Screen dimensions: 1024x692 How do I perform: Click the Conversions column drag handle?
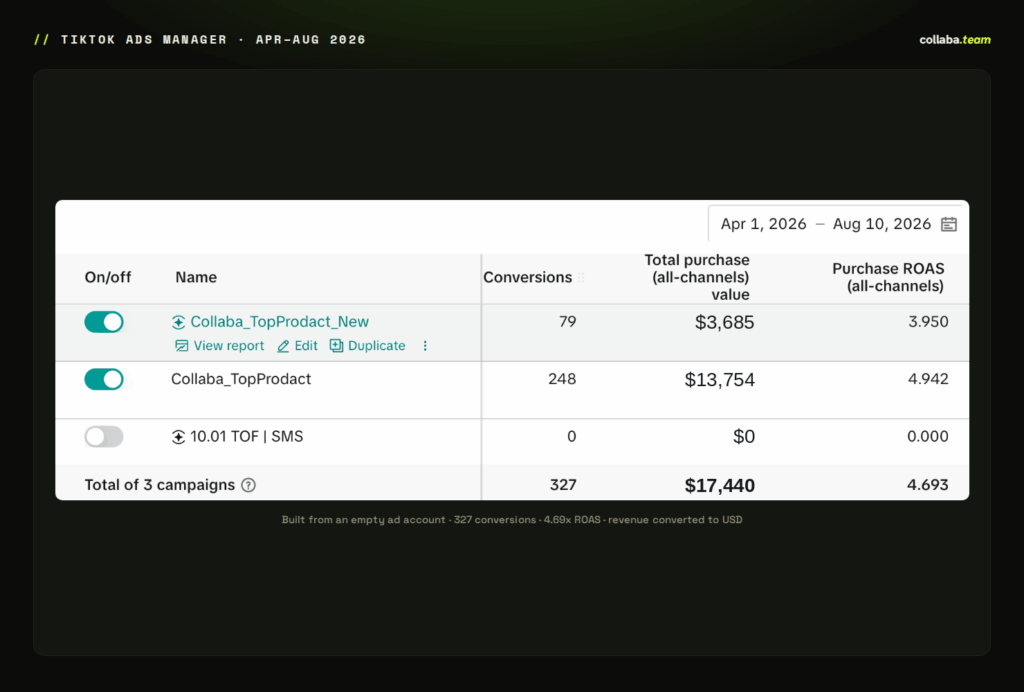581,277
